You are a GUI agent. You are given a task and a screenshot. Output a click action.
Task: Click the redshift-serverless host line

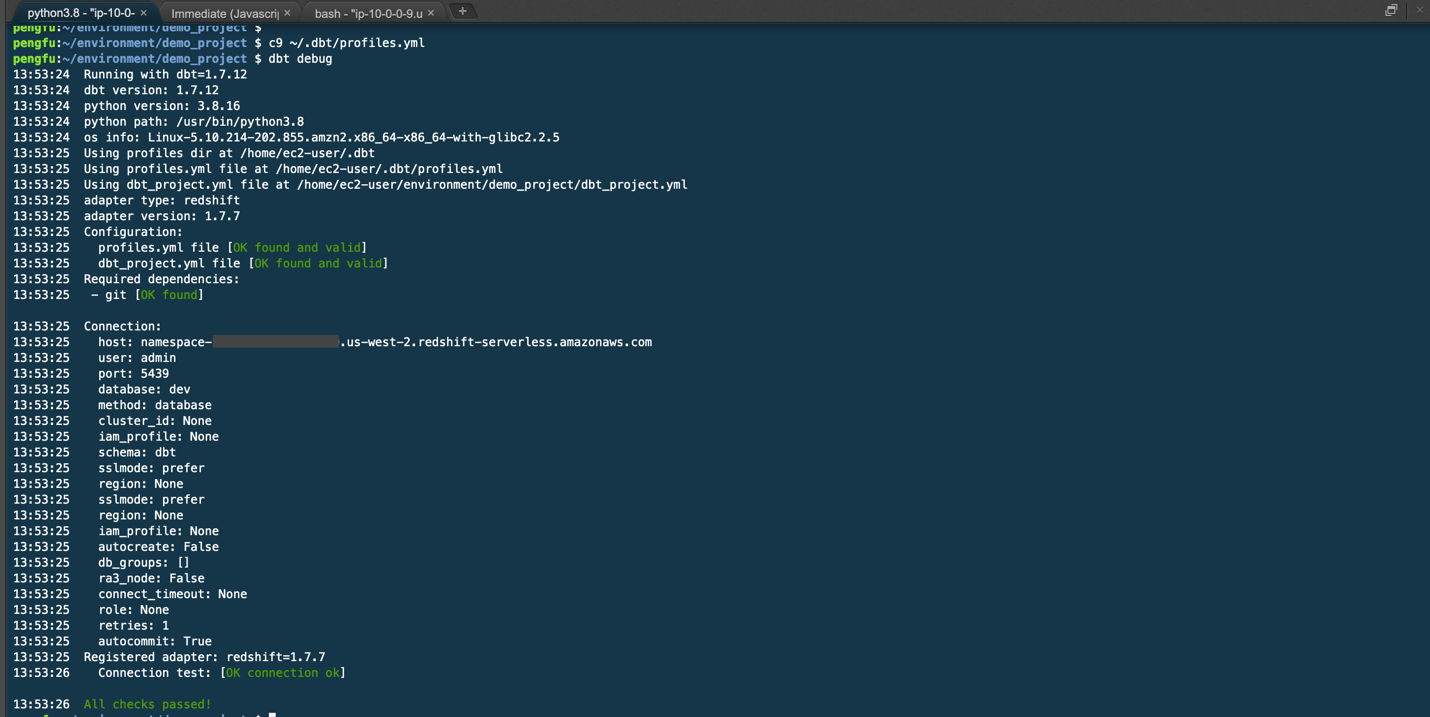point(375,342)
